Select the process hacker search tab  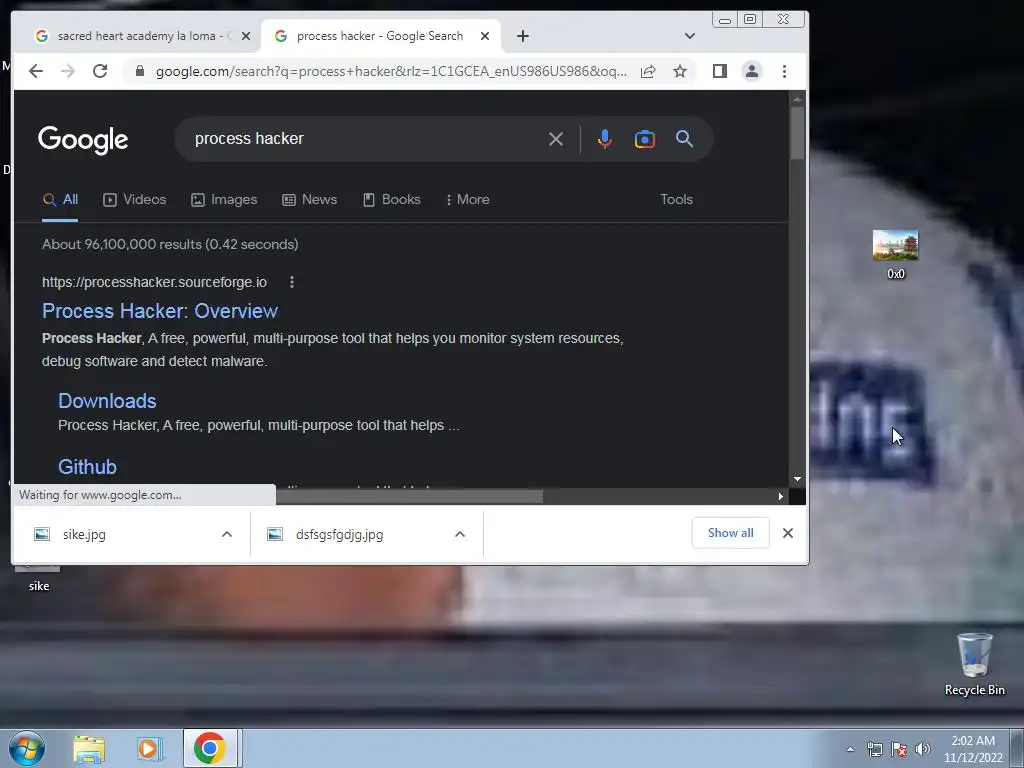380,36
